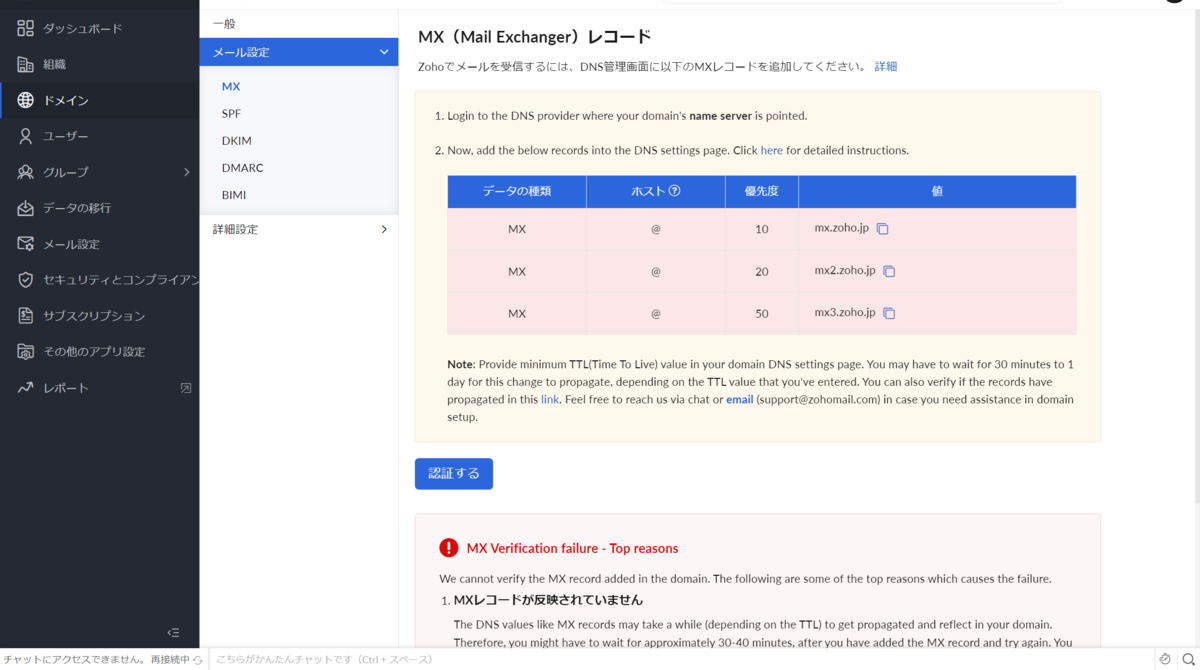This screenshot has height=670, width=1200.
Task: Select the MX menu item
Action: pos(231,87)
